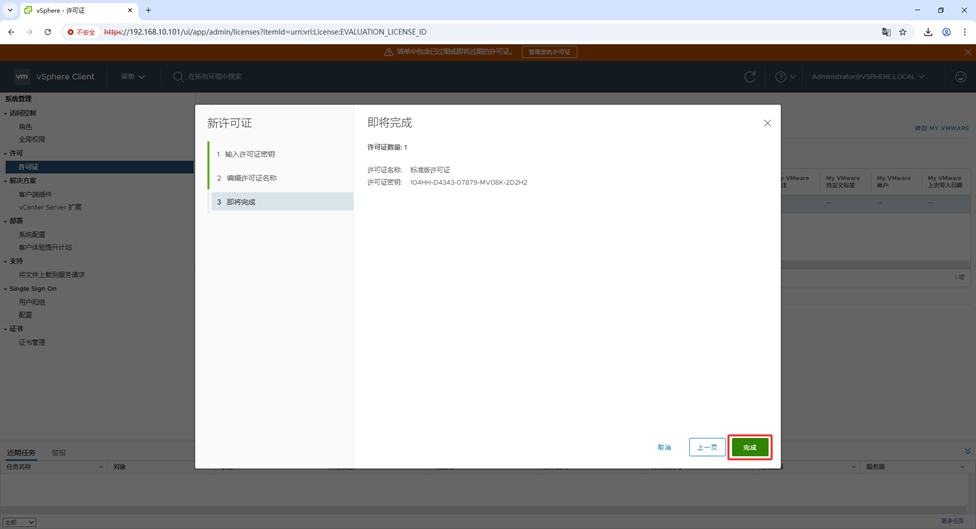Click the vSphere refresh icon in header

point(750,77)
